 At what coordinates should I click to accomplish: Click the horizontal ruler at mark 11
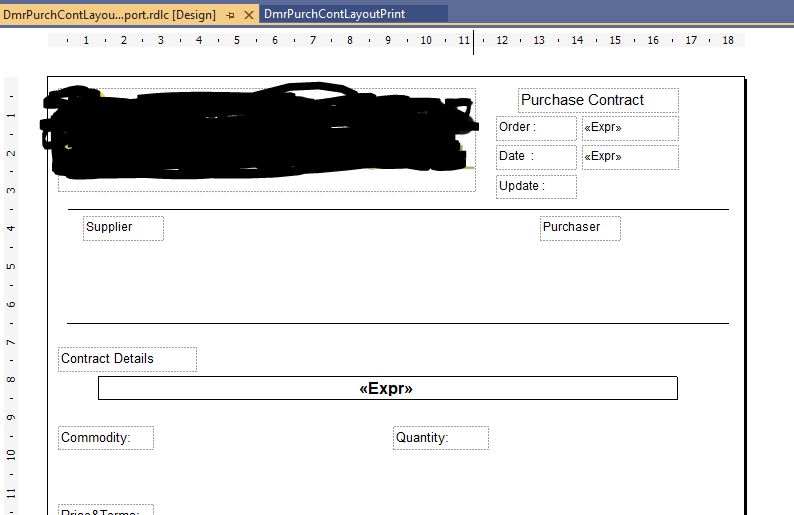tap(463, 40)
